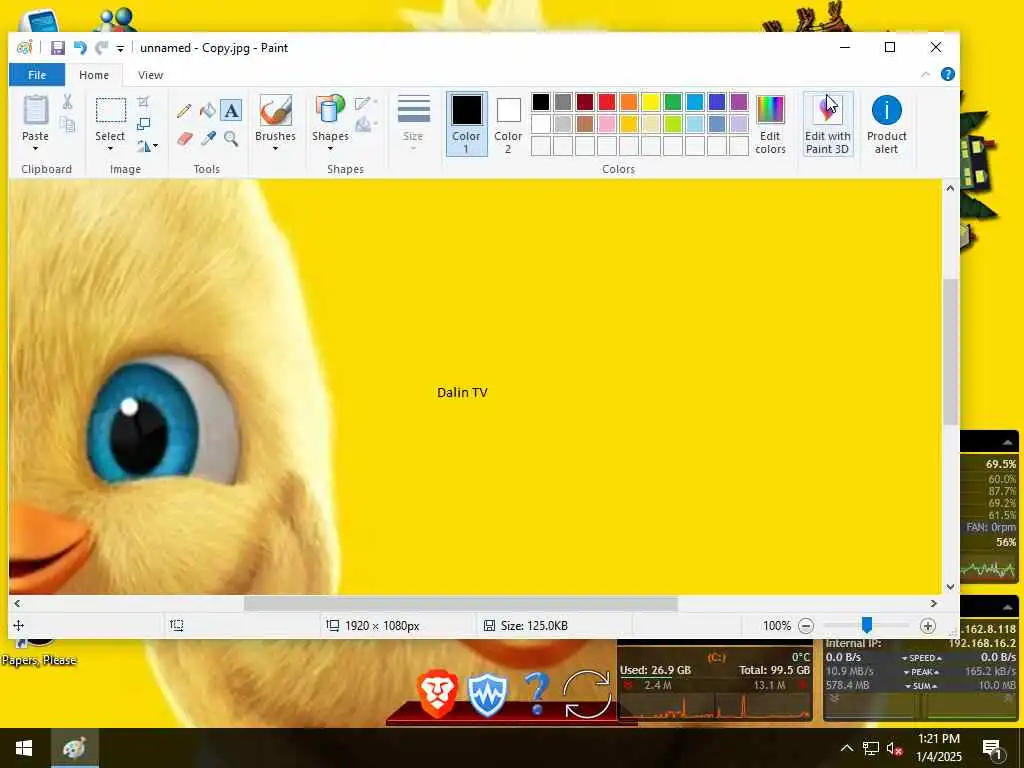Open the Paste dropdown arrow
This screenshot has height=768, width=1024.
coord(35,149)
